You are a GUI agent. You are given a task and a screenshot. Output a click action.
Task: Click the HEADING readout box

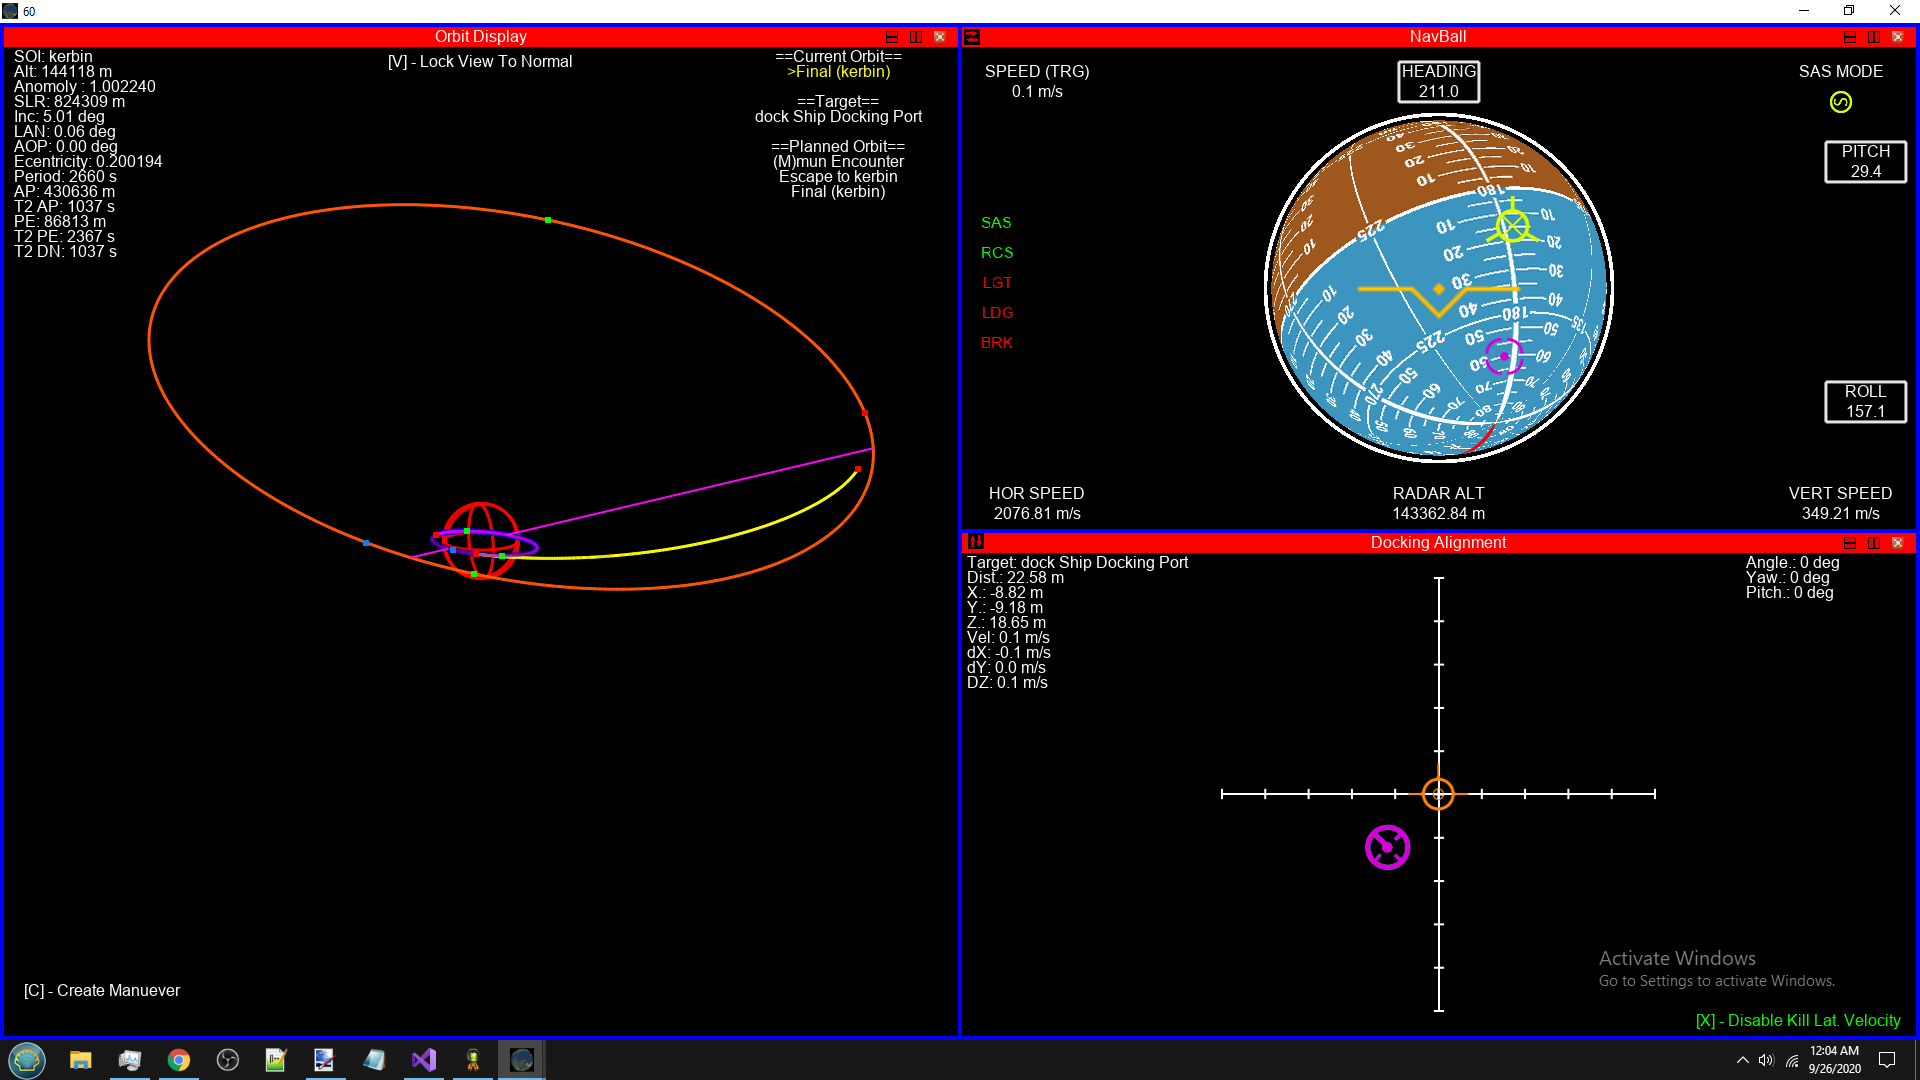coord(1438,81)
